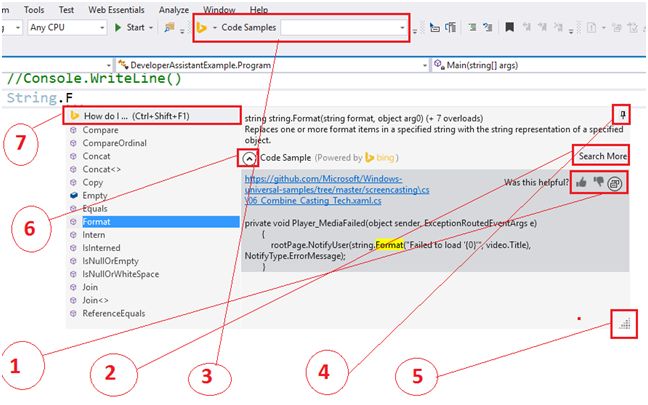Click the method icon beside Compare
The height and width of the screenshot is (405, 648).
coord(73,130)
